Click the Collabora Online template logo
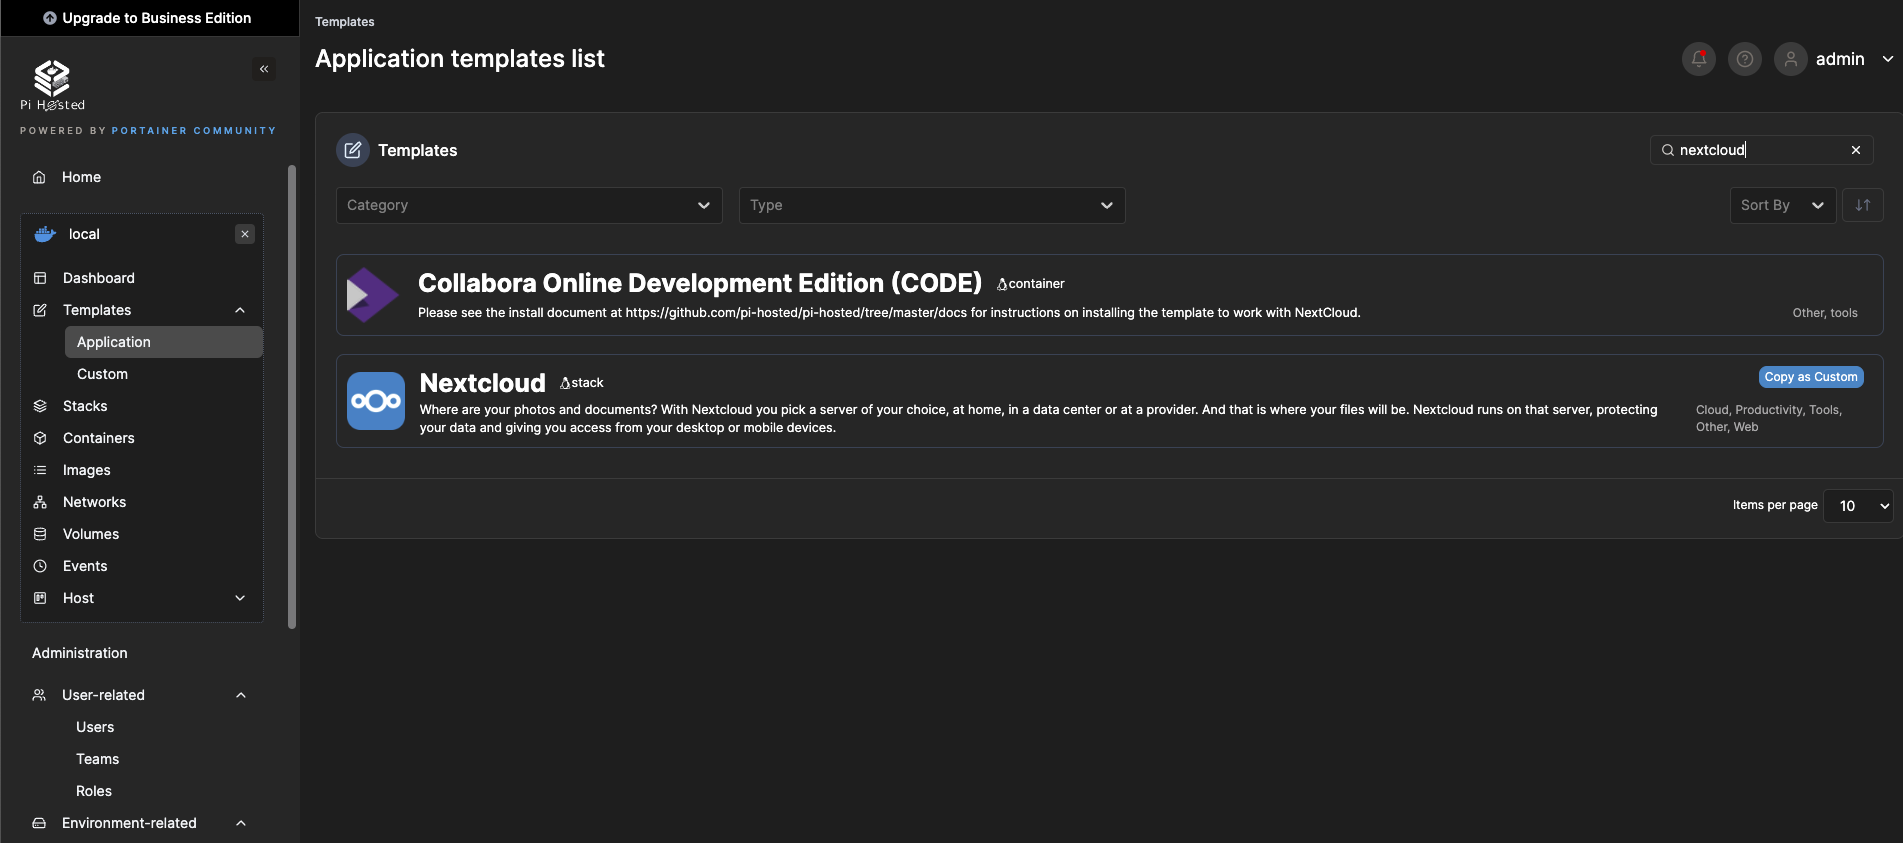The image size is (1903, 843). tap(372, 295)
